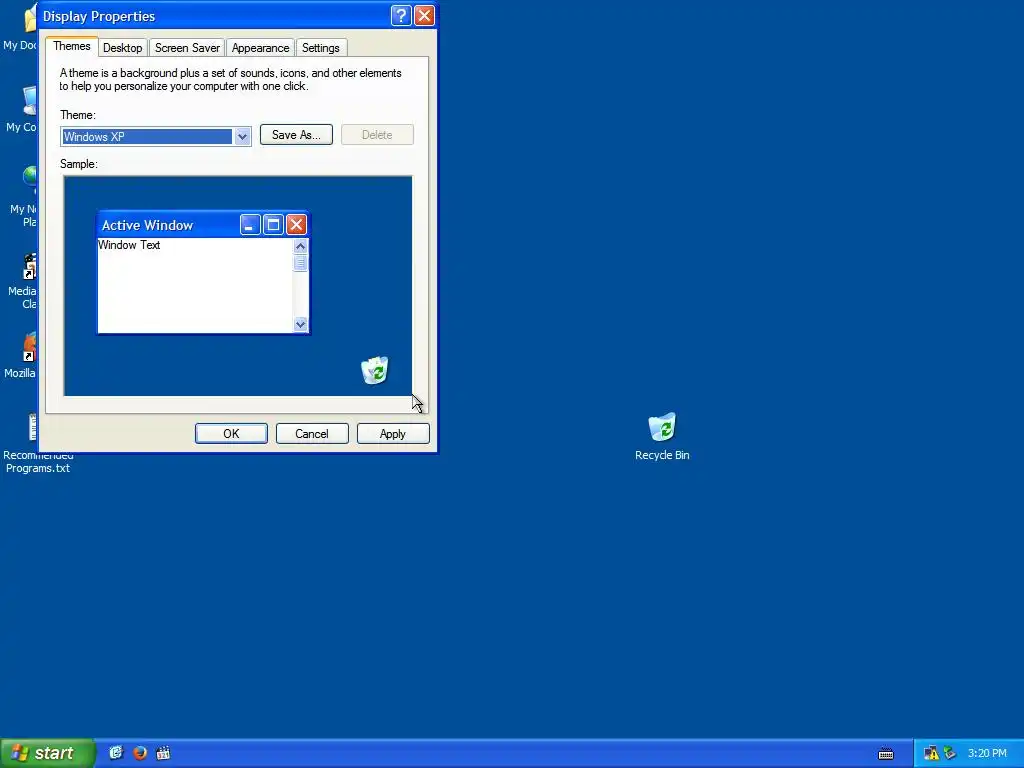Launch Firefox from Quick Launch
This screenshot has height=768, width=1024.
pyautogui.click(x=140, y=753)
